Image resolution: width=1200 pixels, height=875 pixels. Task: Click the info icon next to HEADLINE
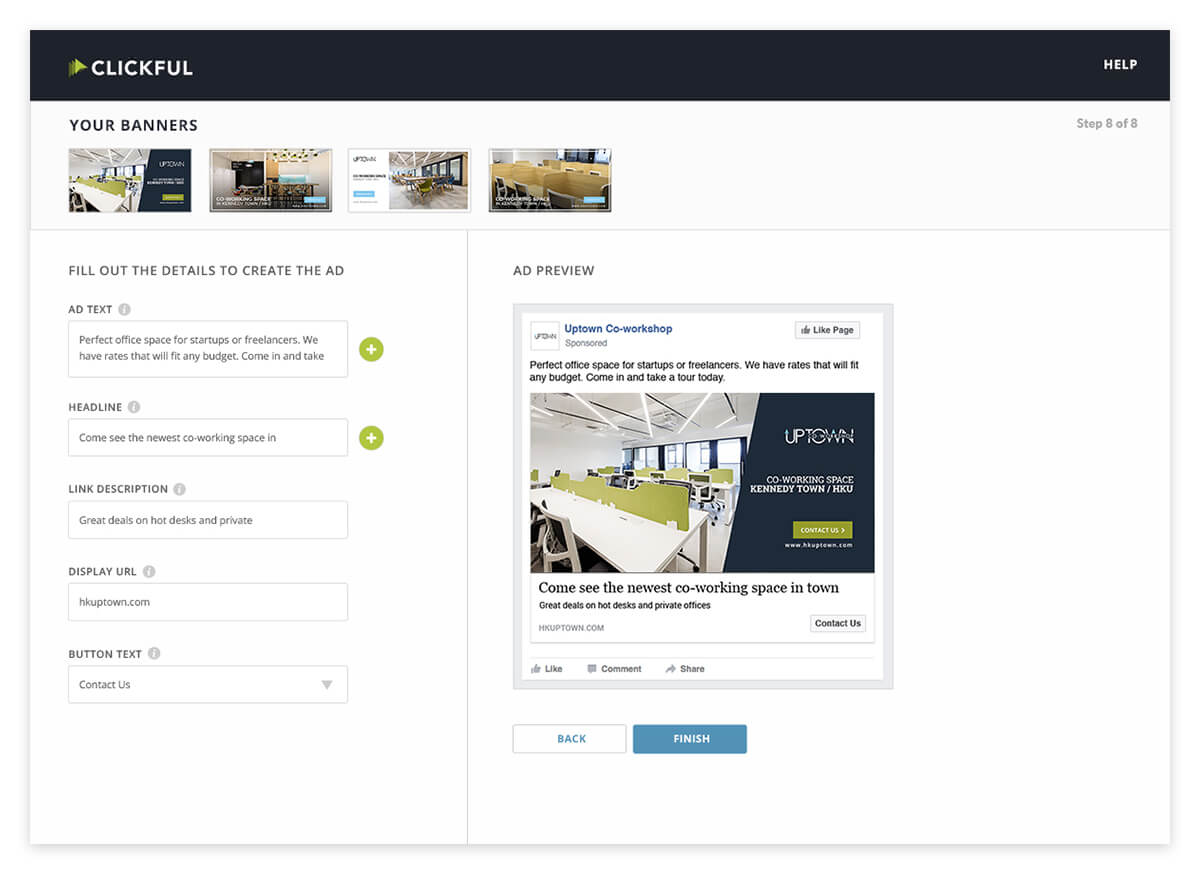point(134,408)
